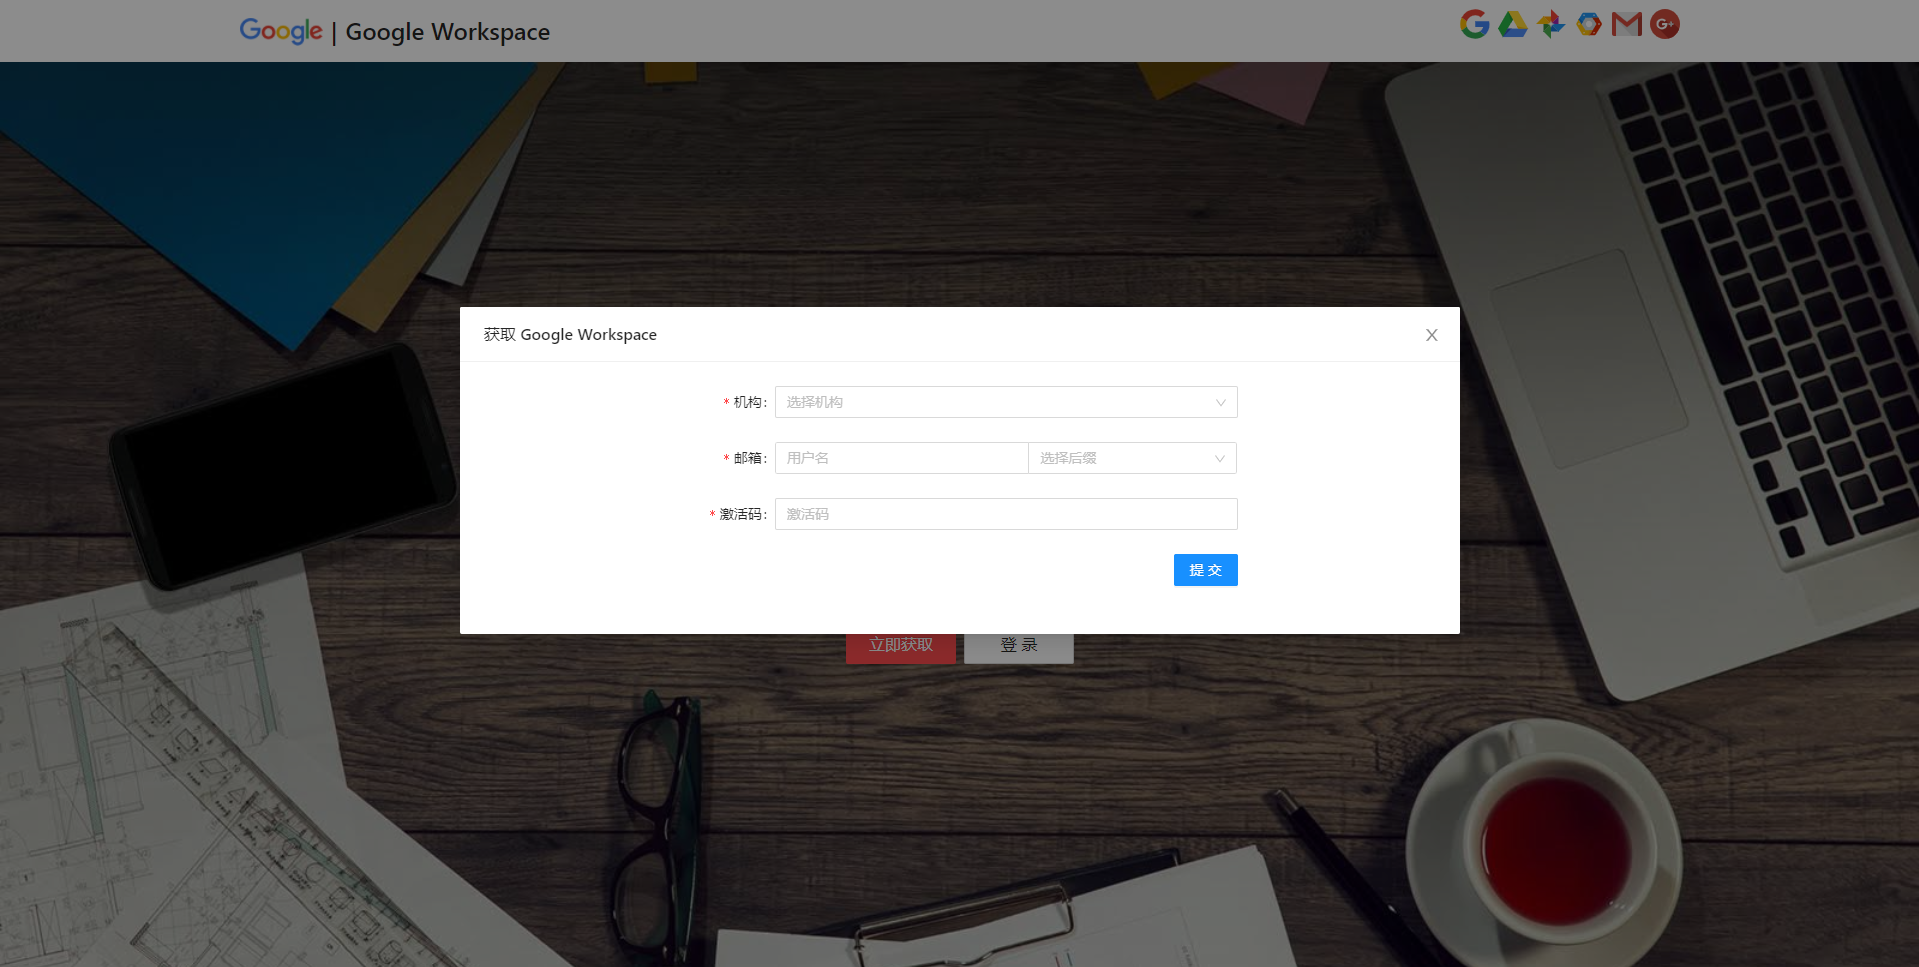Screen dimensions: 1919x967
Task: Click the Google+ icon
Action: pos(1665,24)
